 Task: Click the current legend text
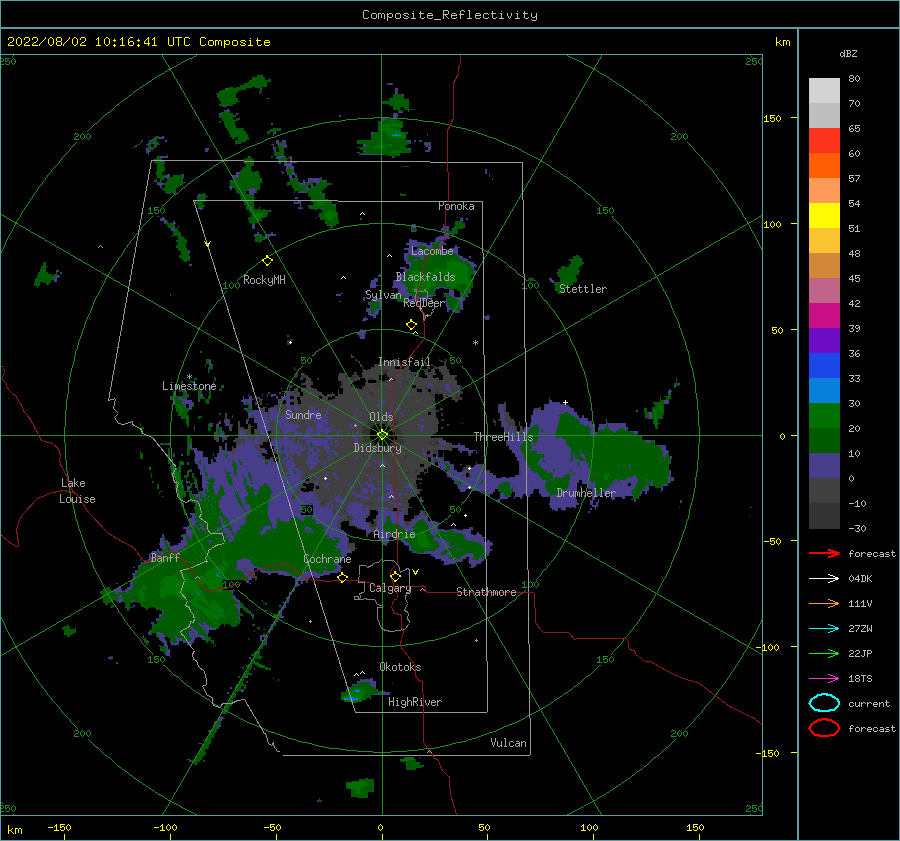pyautogui.click(x=869, y=704)
